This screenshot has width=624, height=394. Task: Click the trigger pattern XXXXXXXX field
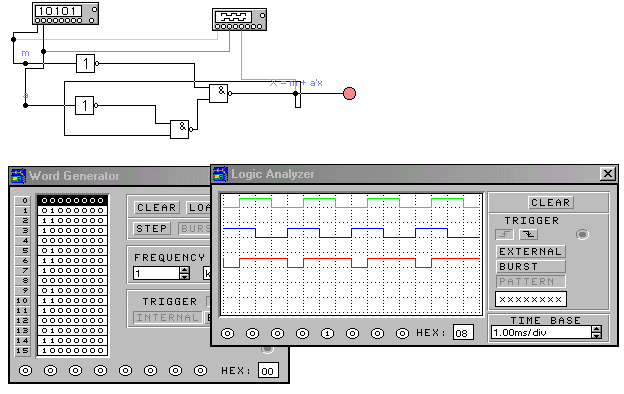(530, 299)
